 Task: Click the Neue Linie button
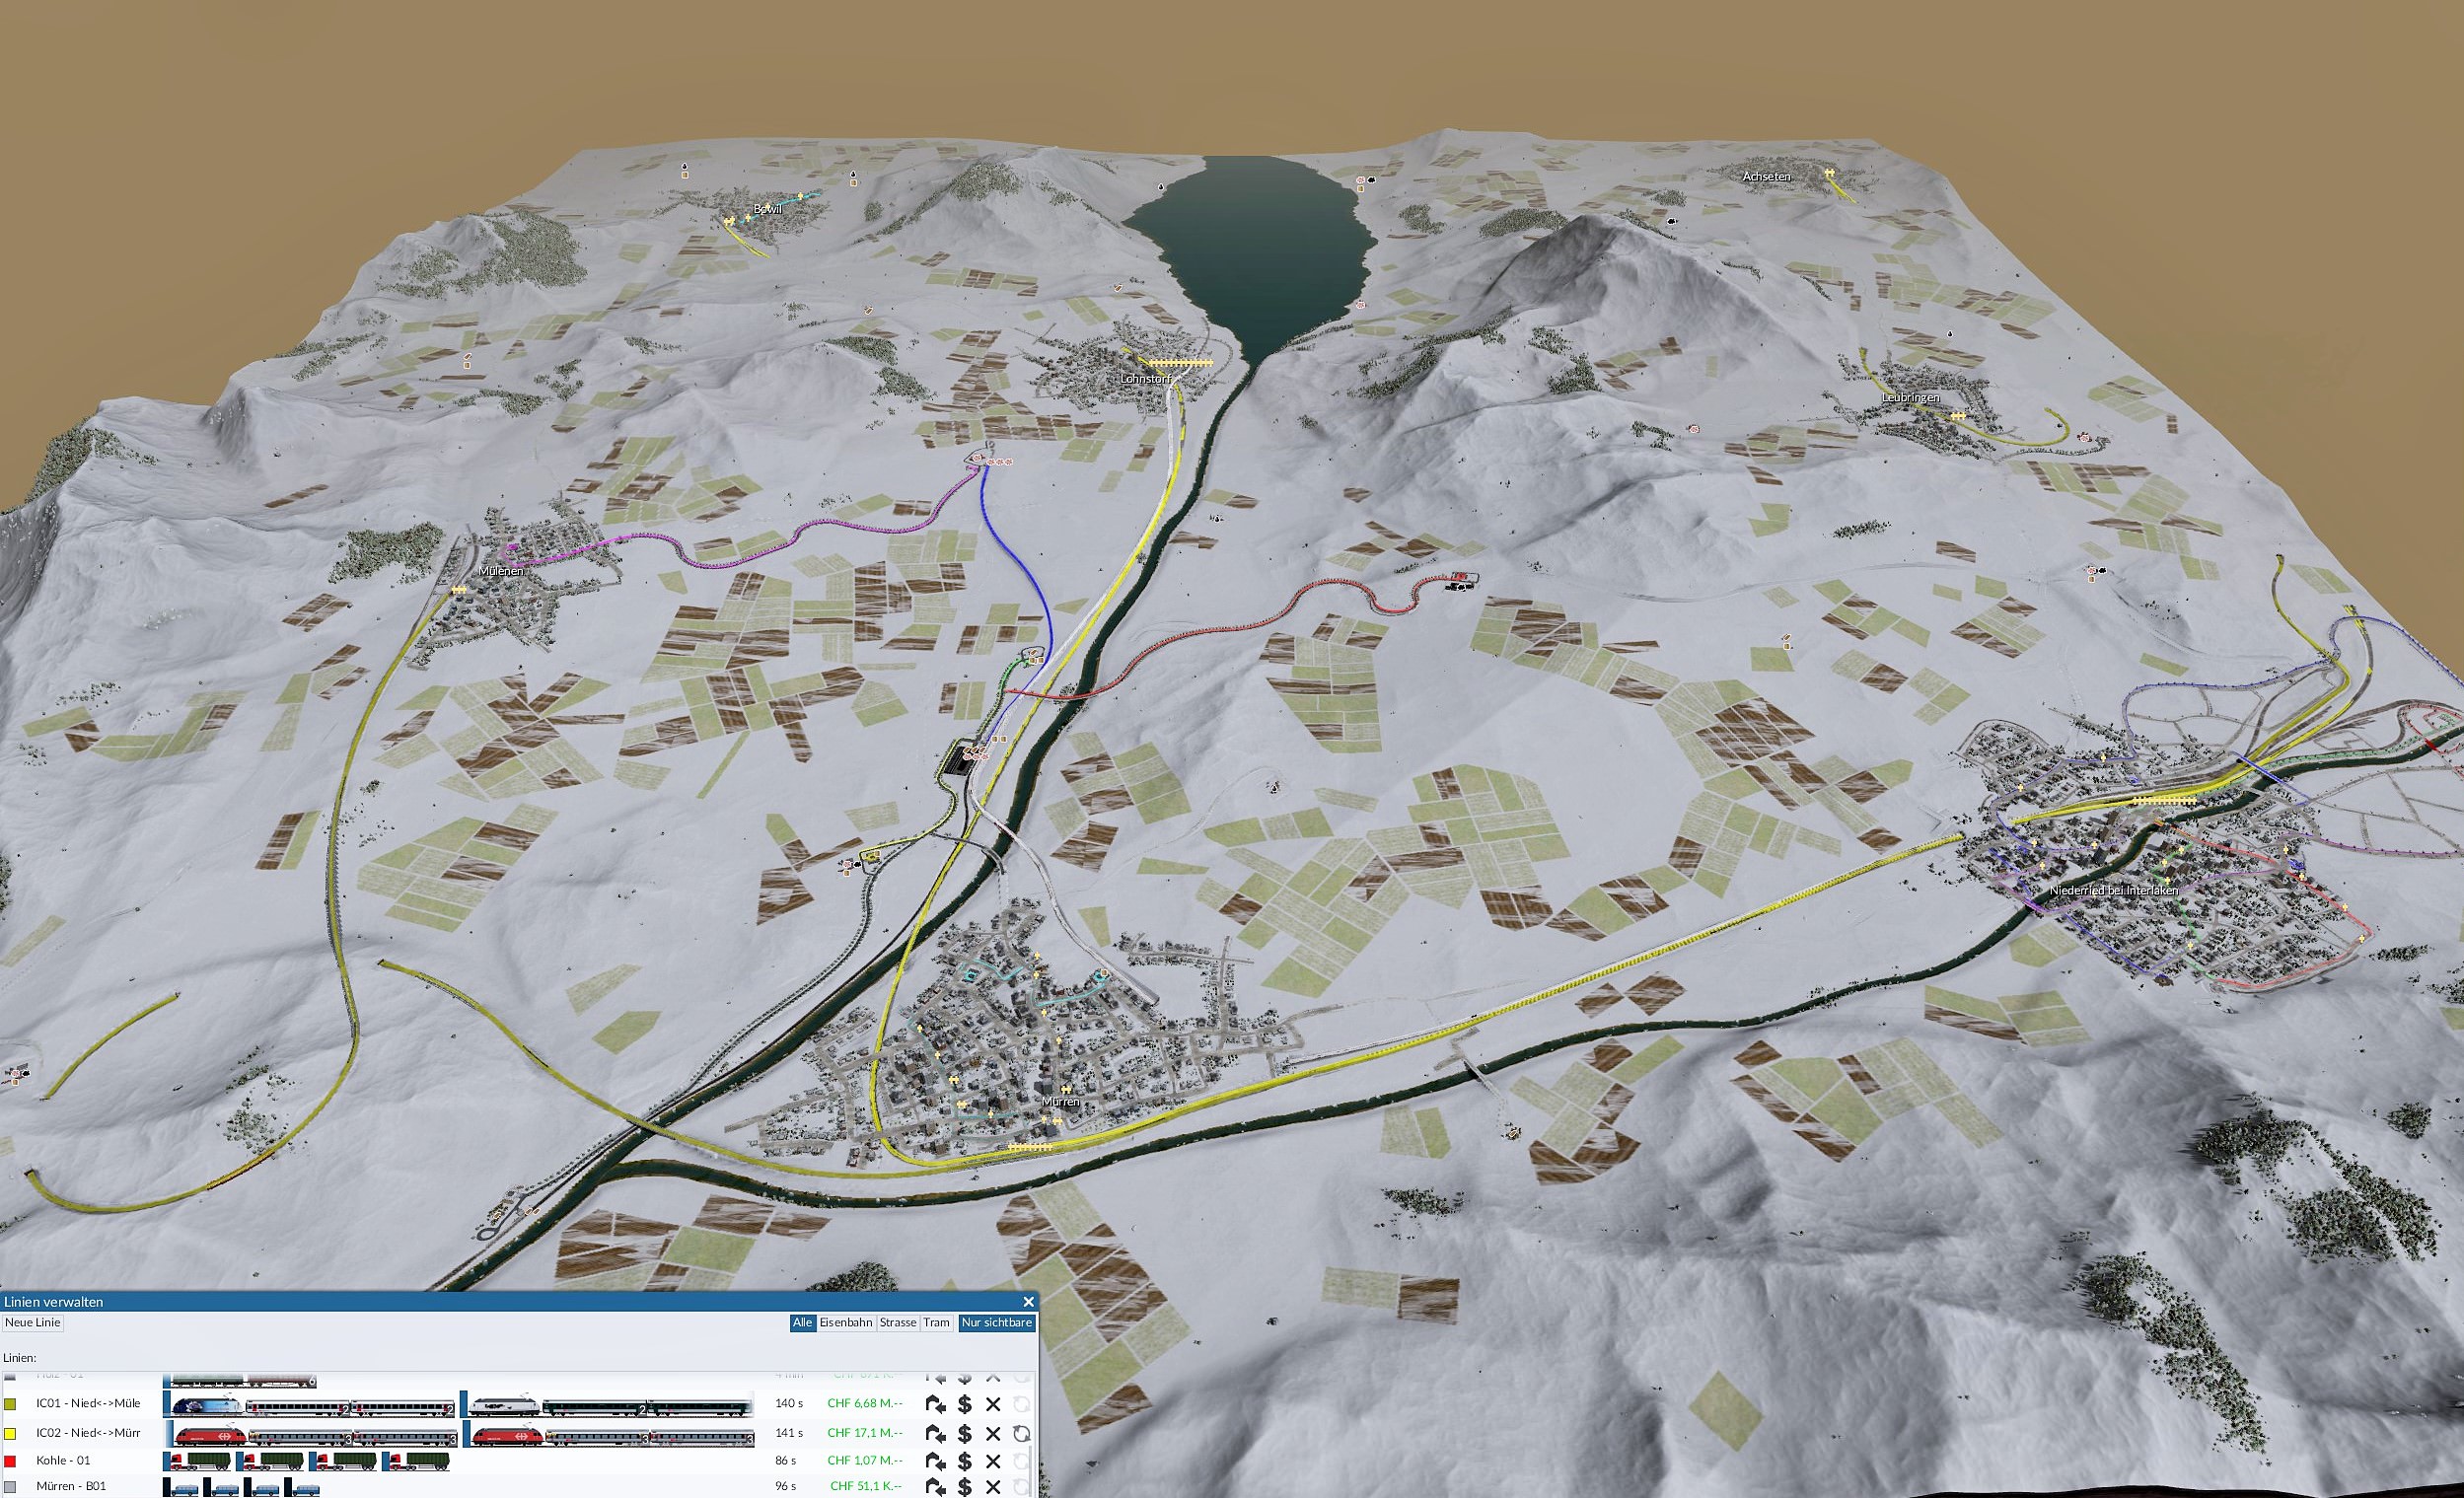[x=33, y=1322]
